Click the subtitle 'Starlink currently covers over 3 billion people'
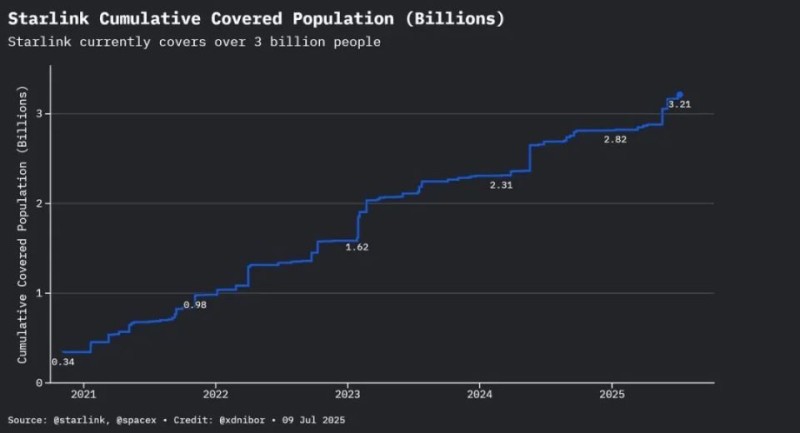Screen dimensions: 800x433 (194, 42)
